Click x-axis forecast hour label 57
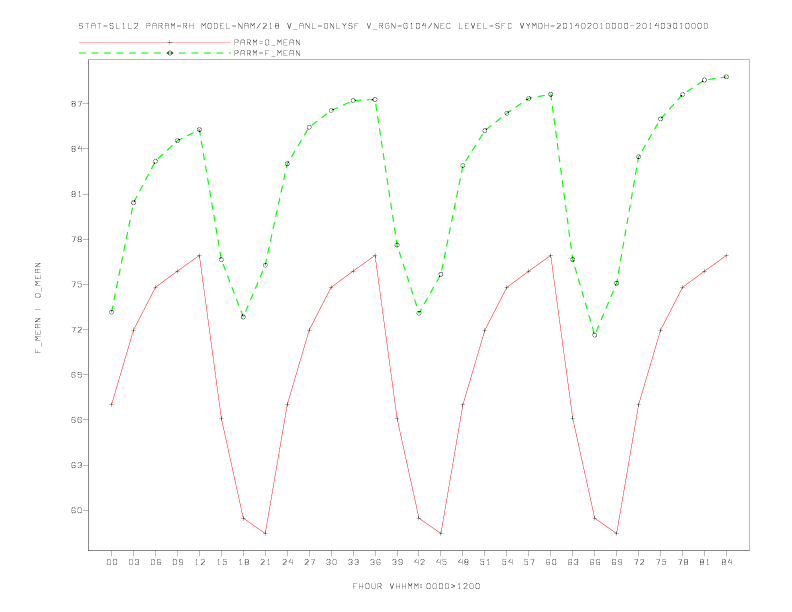Image resolution: width=792 pixels, height=612 pixels. tap(529, 562)
